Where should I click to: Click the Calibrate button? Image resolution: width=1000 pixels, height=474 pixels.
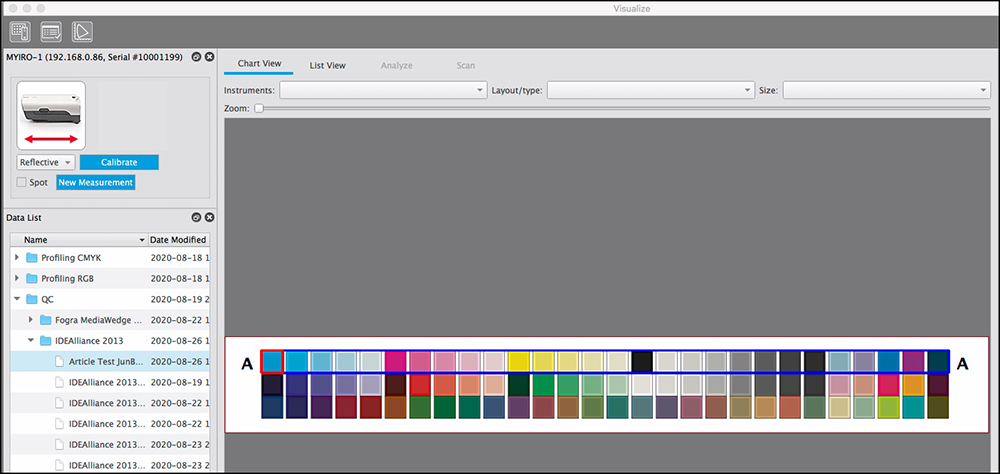click(119, 162)
